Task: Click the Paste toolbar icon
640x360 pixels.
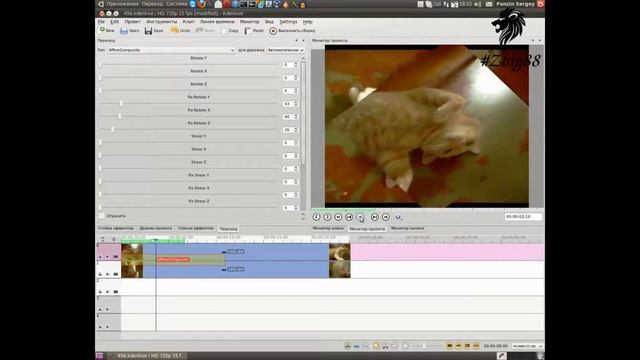Action: (x=248, y=31)
